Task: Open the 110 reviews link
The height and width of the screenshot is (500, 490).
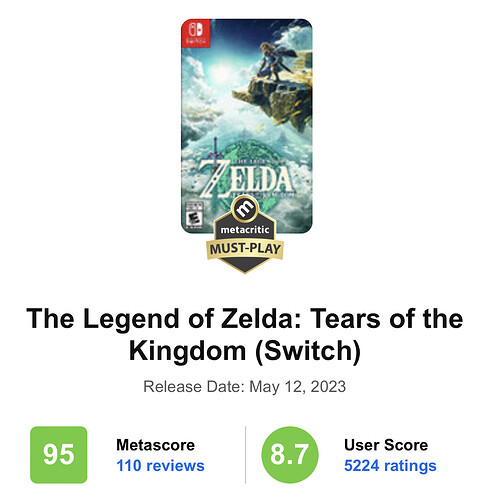Action: click(160, 466)
